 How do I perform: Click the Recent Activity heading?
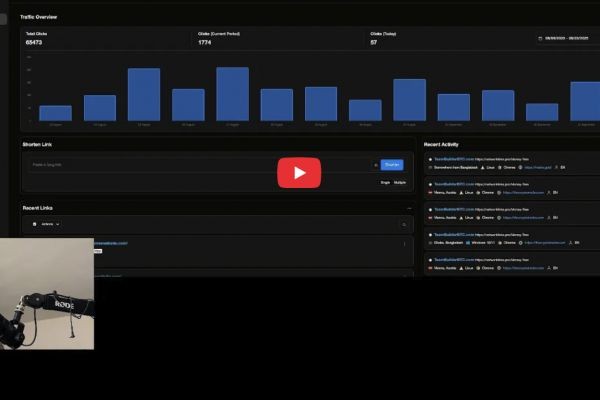[441, 144]
